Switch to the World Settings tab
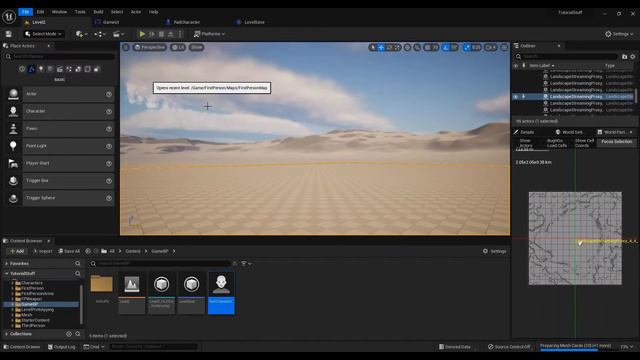This screenshot has height=360, width=640. 569,132
